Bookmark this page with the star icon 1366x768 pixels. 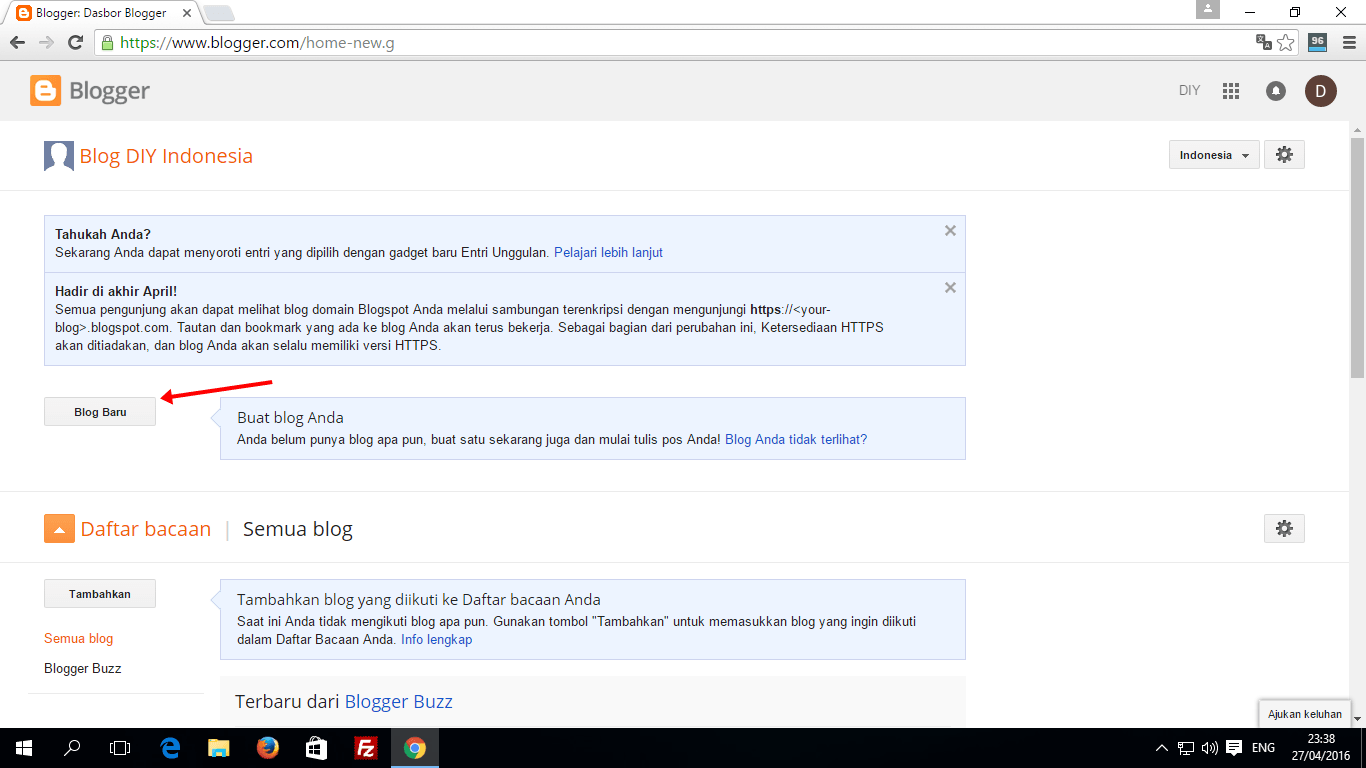click(x=1286, y=43)
